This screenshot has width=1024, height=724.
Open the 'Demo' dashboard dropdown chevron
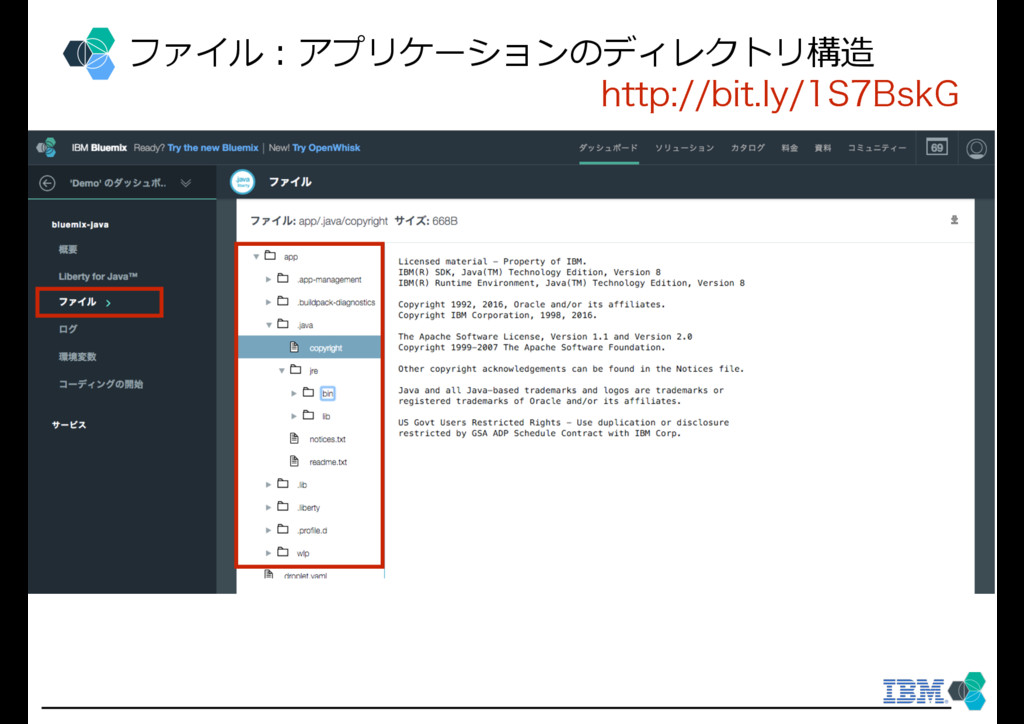click(x=186, y=183)
